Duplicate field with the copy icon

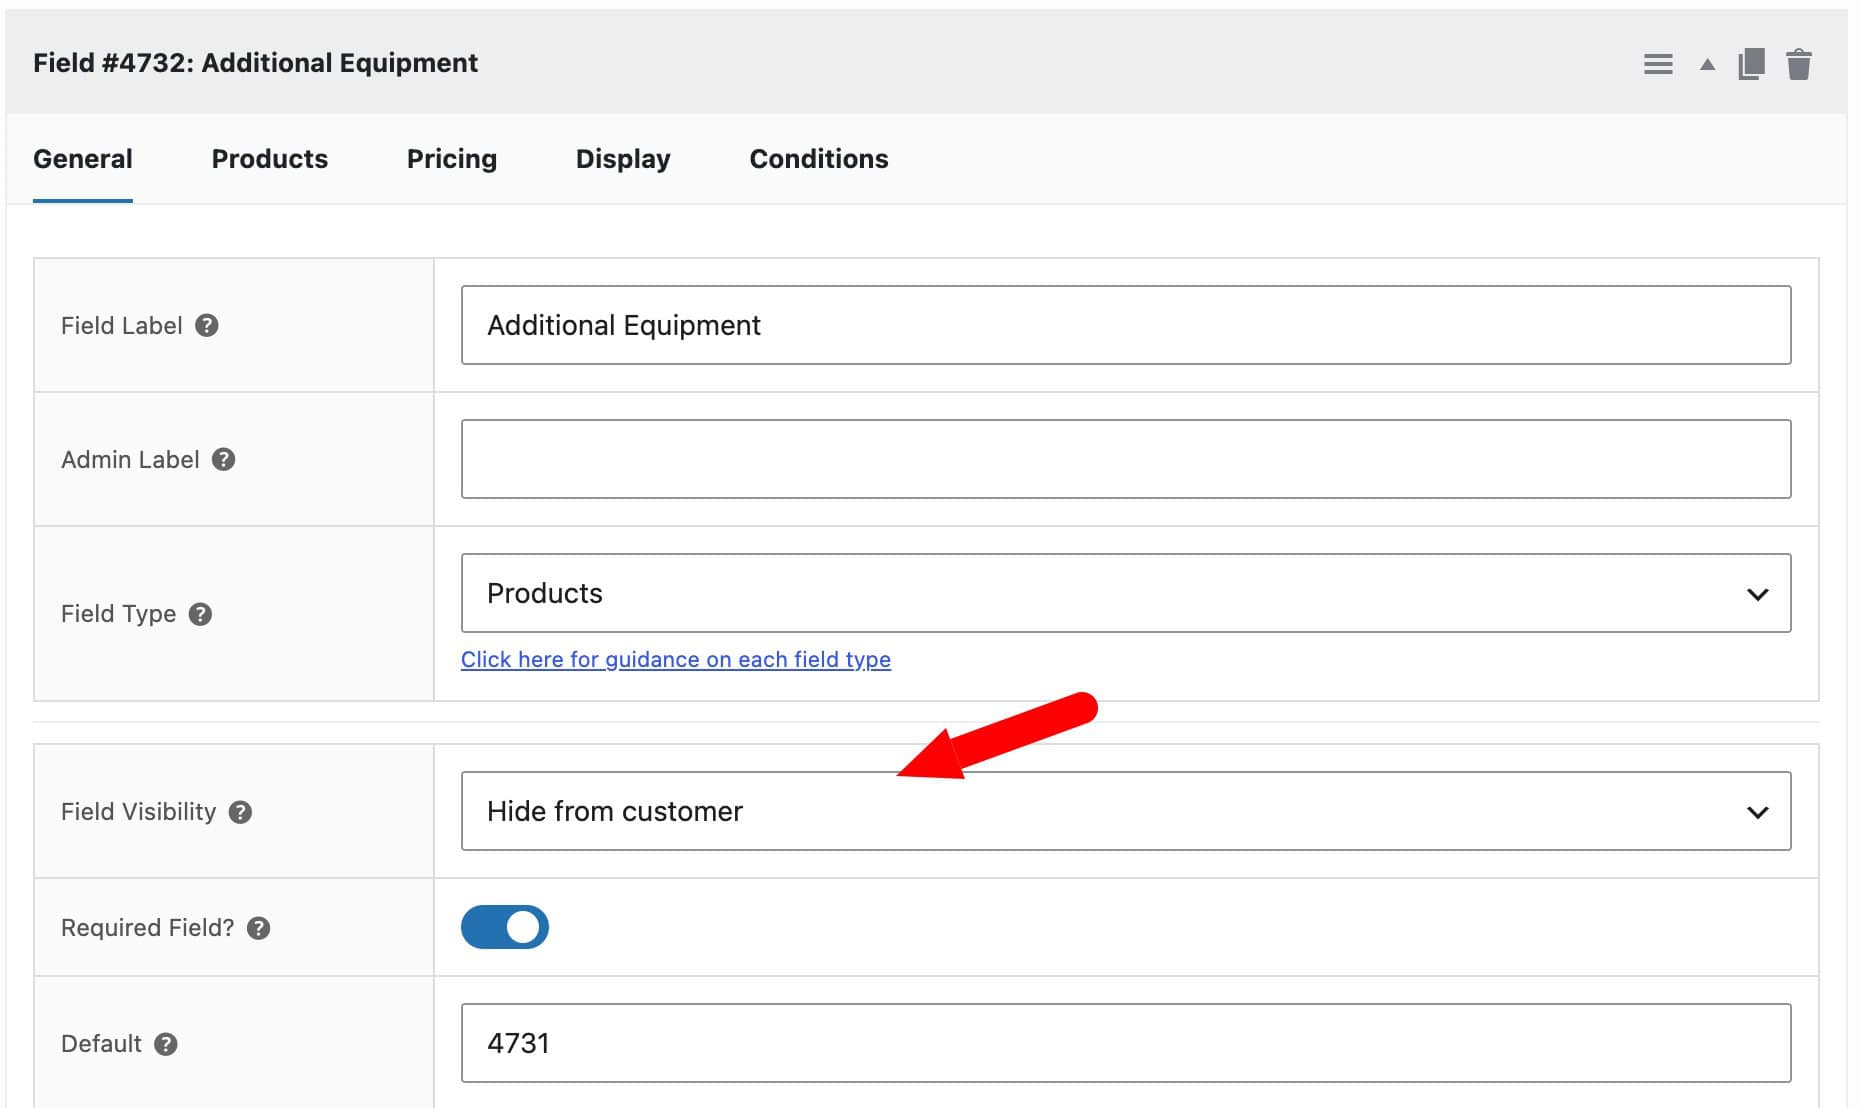[1751, 64]
